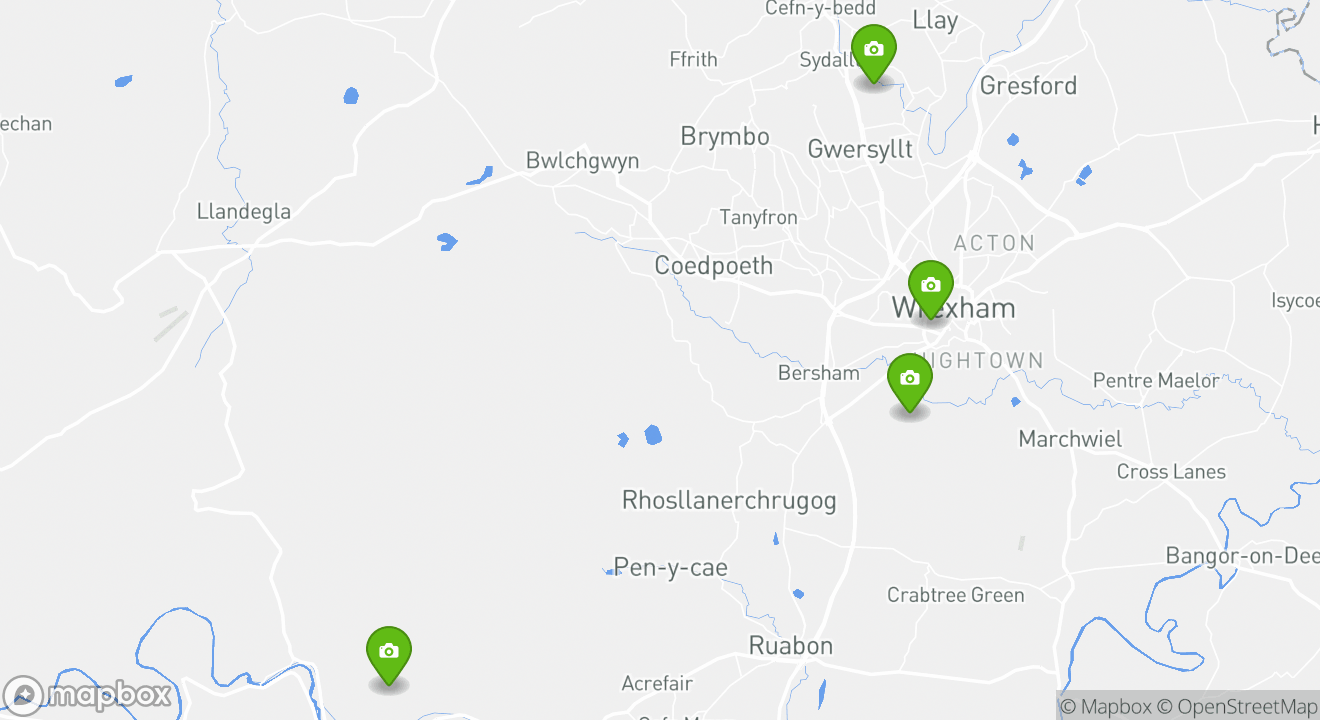Click the Brymbo label on the map
The image size is (1320, 720).
725,137
